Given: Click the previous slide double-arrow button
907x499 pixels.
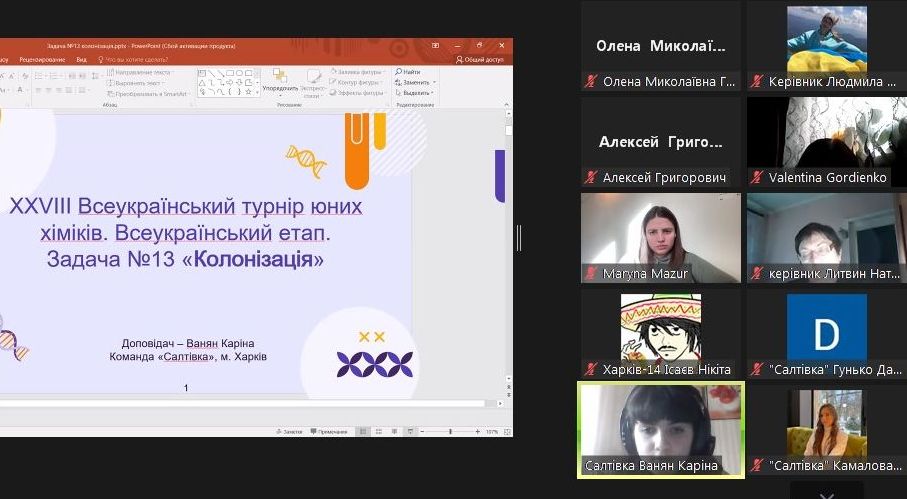Looking at the screenshot, I should point(508,386).
